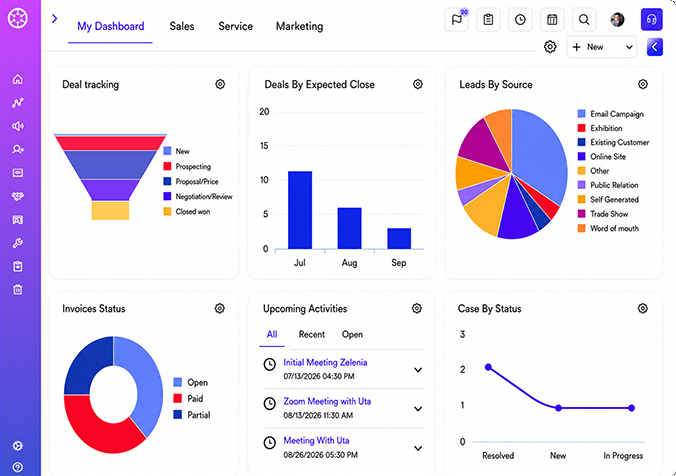Toggle the Prospecting legend entry in funnel
The image size is (676, 476).
point(187,166)
